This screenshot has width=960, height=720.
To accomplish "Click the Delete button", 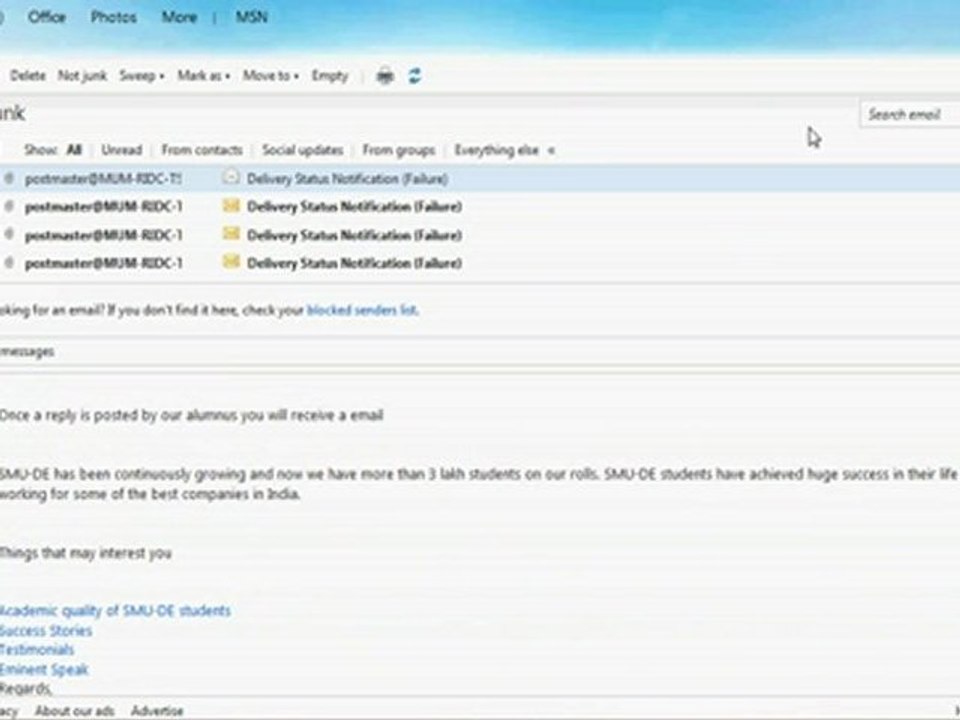I will 28,76.
